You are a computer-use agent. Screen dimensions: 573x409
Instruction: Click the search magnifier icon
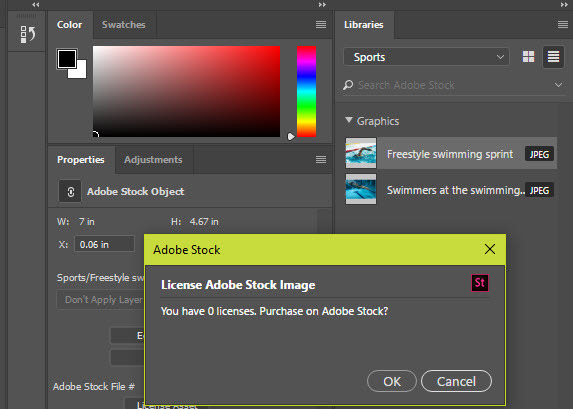348,85
